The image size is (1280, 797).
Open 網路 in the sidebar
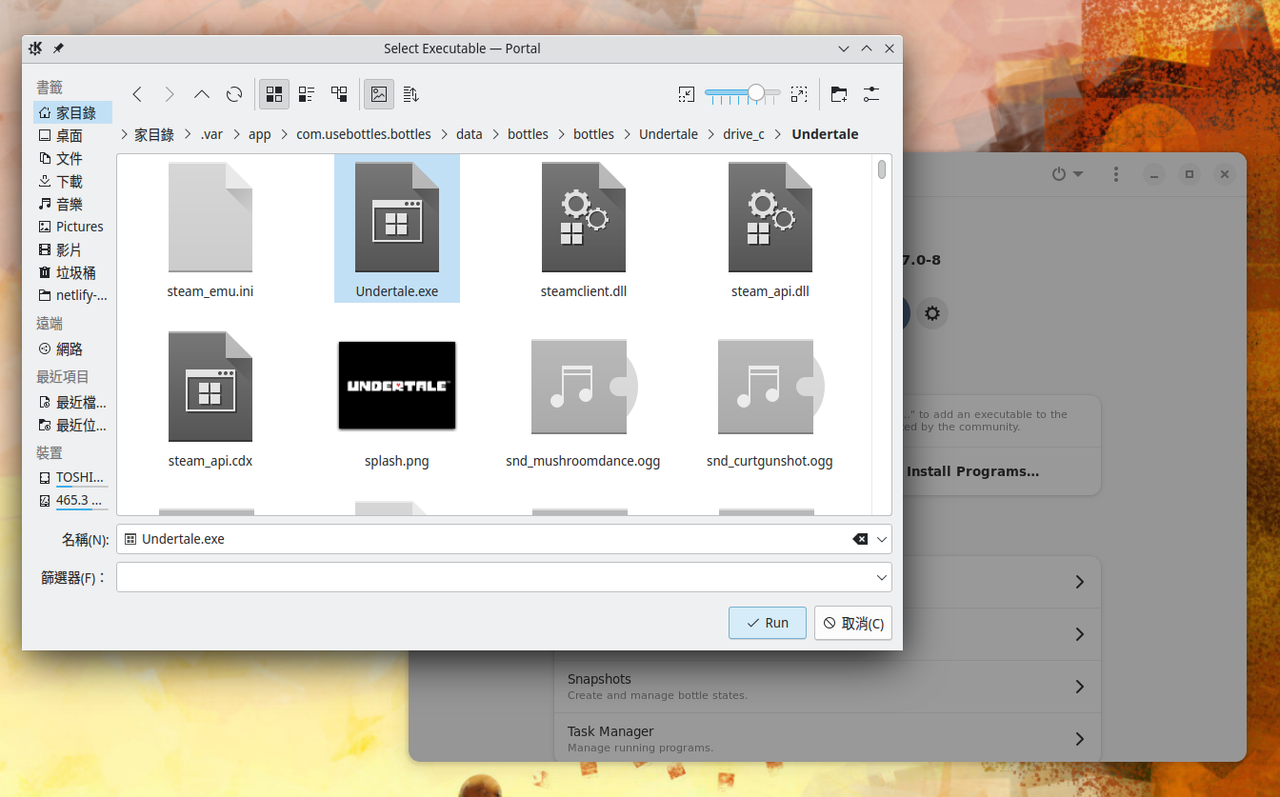tap(72, 349)
